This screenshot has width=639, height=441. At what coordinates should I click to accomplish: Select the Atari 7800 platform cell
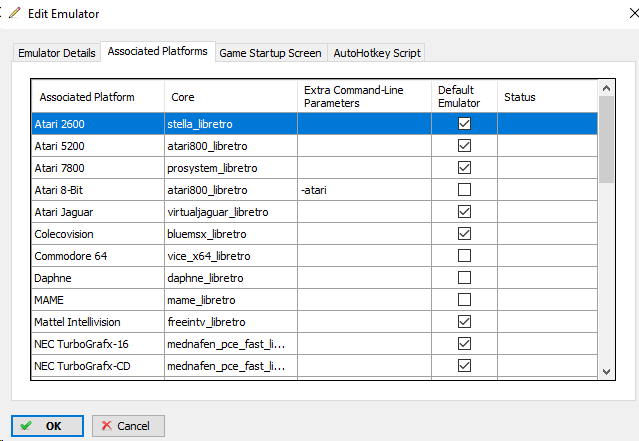click(98, 168)
